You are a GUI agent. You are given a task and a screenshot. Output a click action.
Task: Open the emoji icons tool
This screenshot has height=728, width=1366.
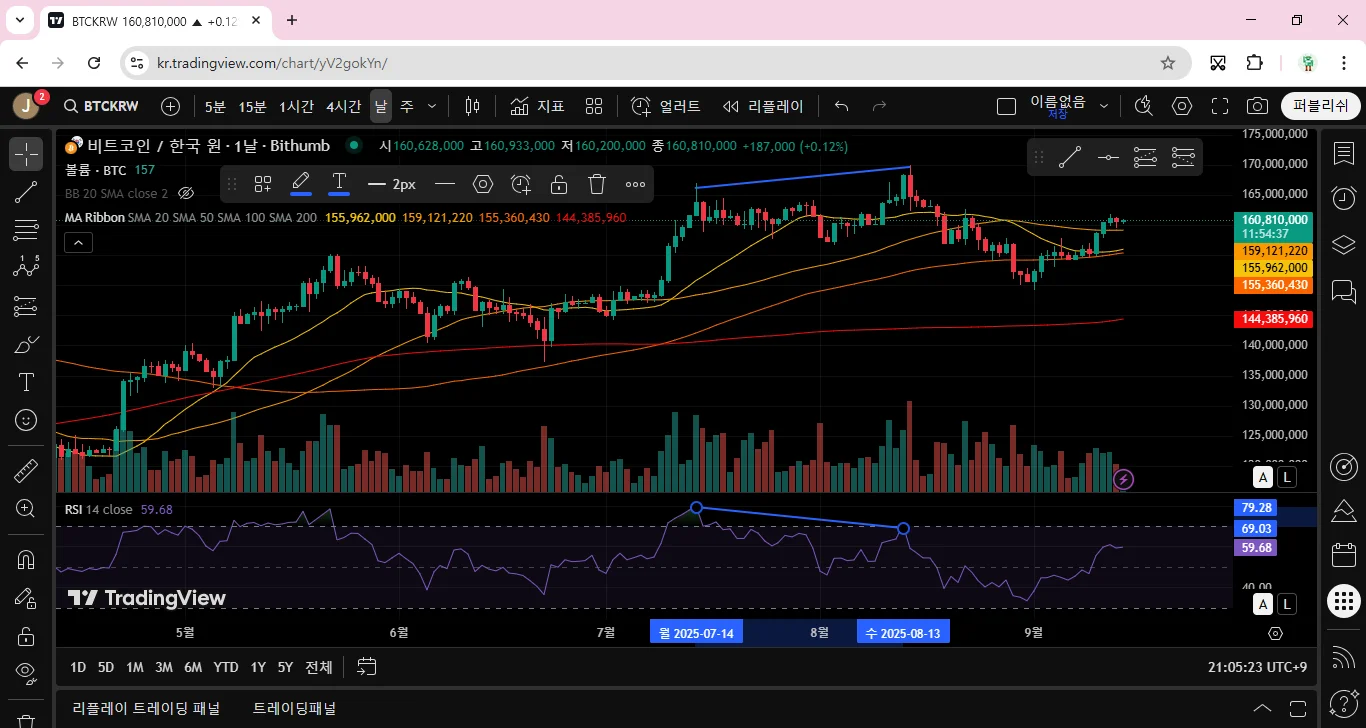click(x=26, y=420)
